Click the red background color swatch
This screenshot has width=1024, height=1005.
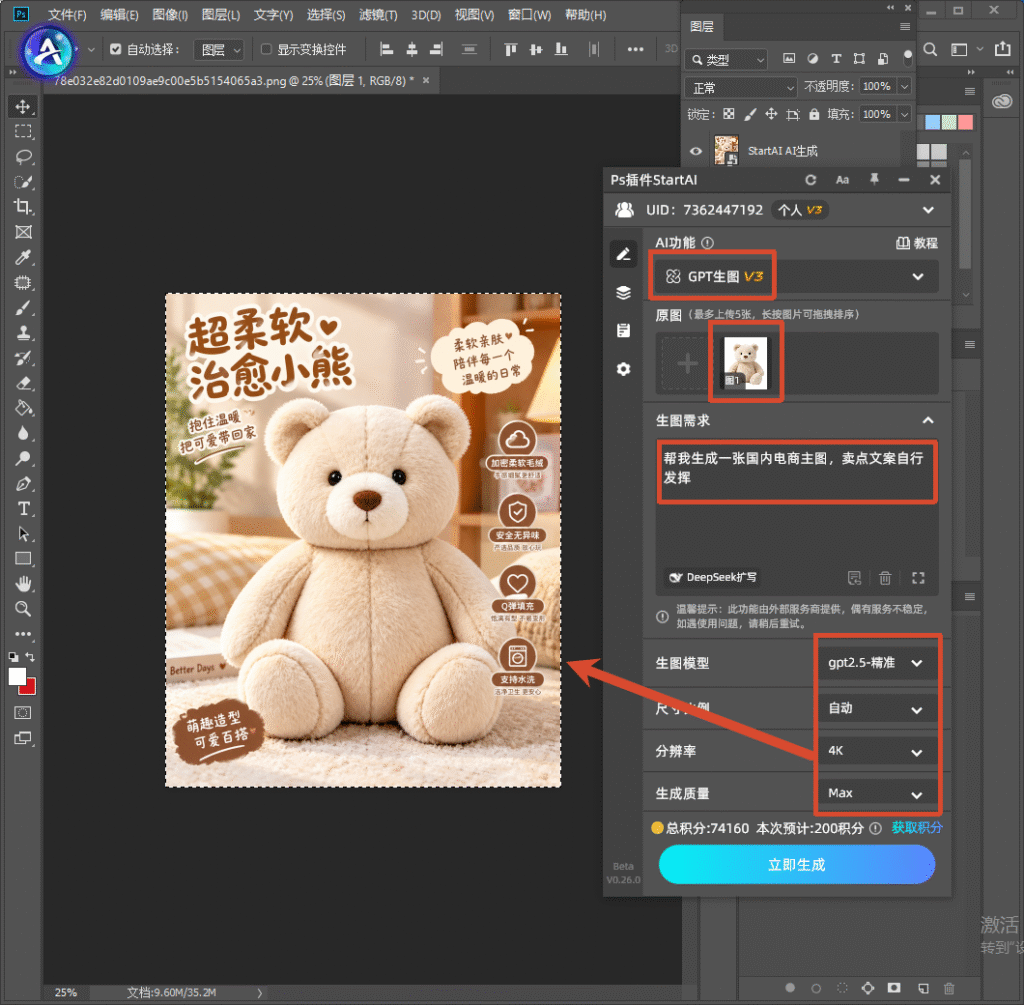29,688
